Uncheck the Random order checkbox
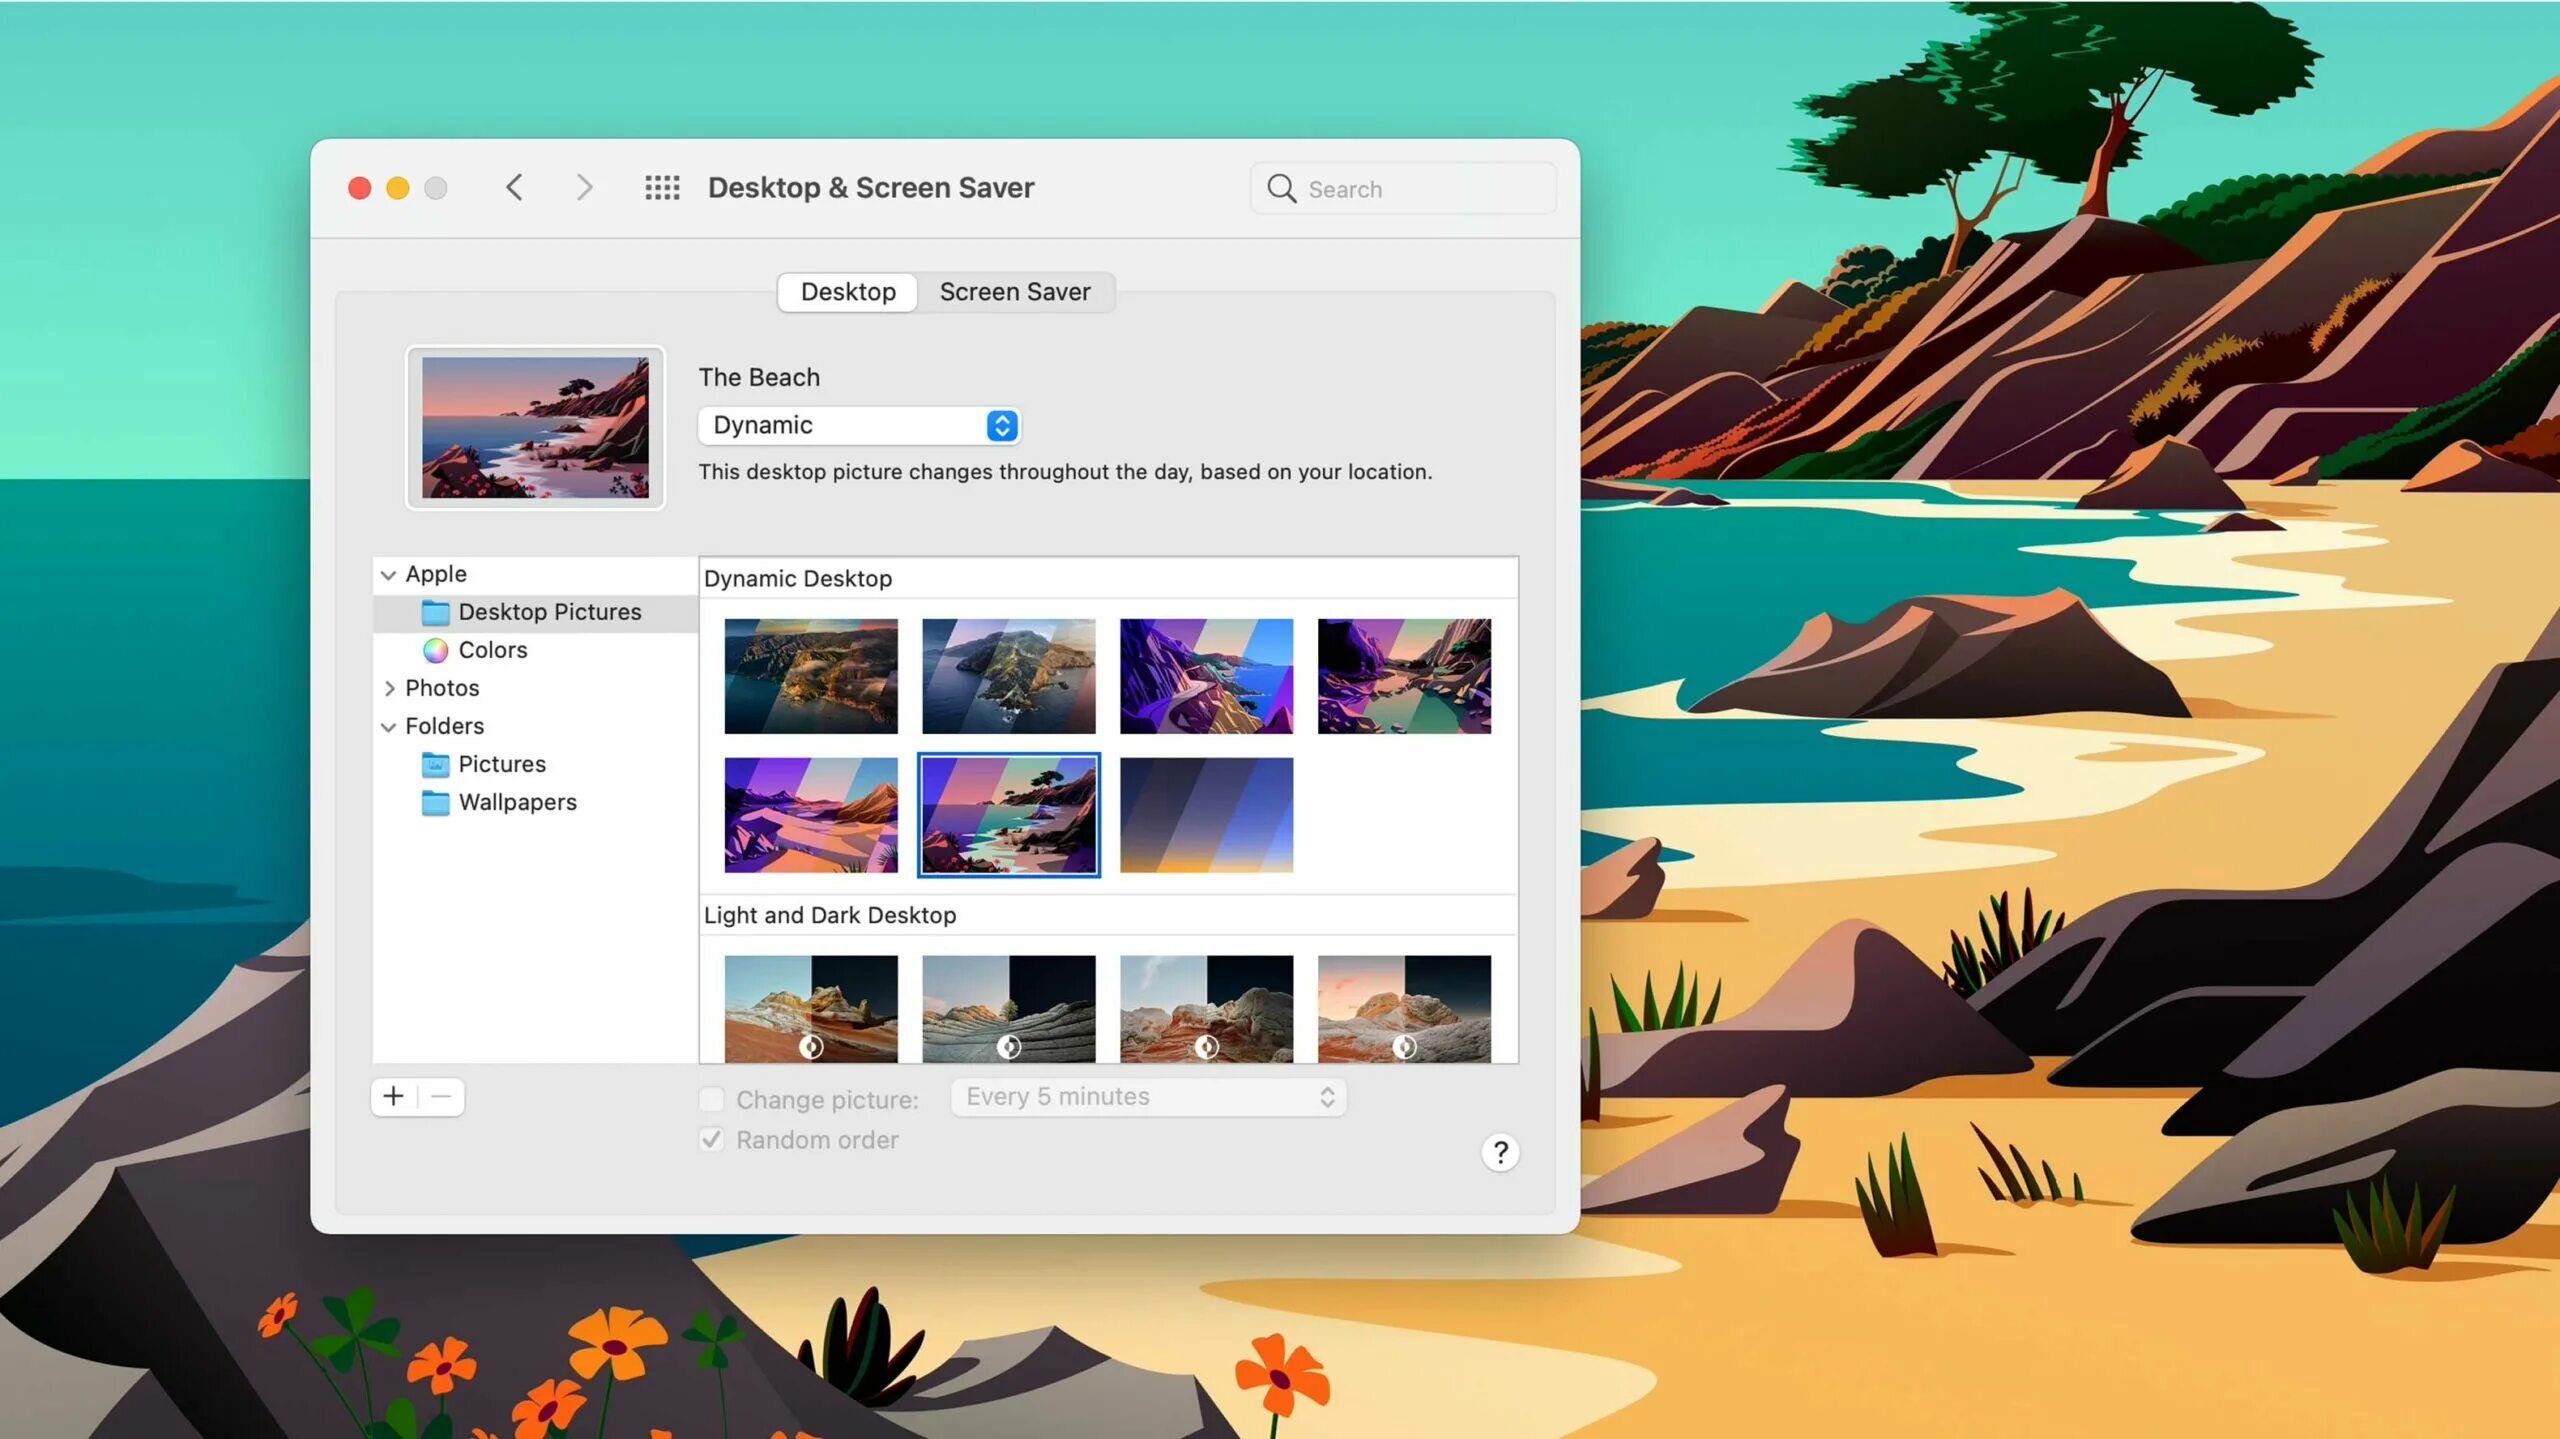The width and height of the screenshot is (2560, 1439). point(711,1139)
